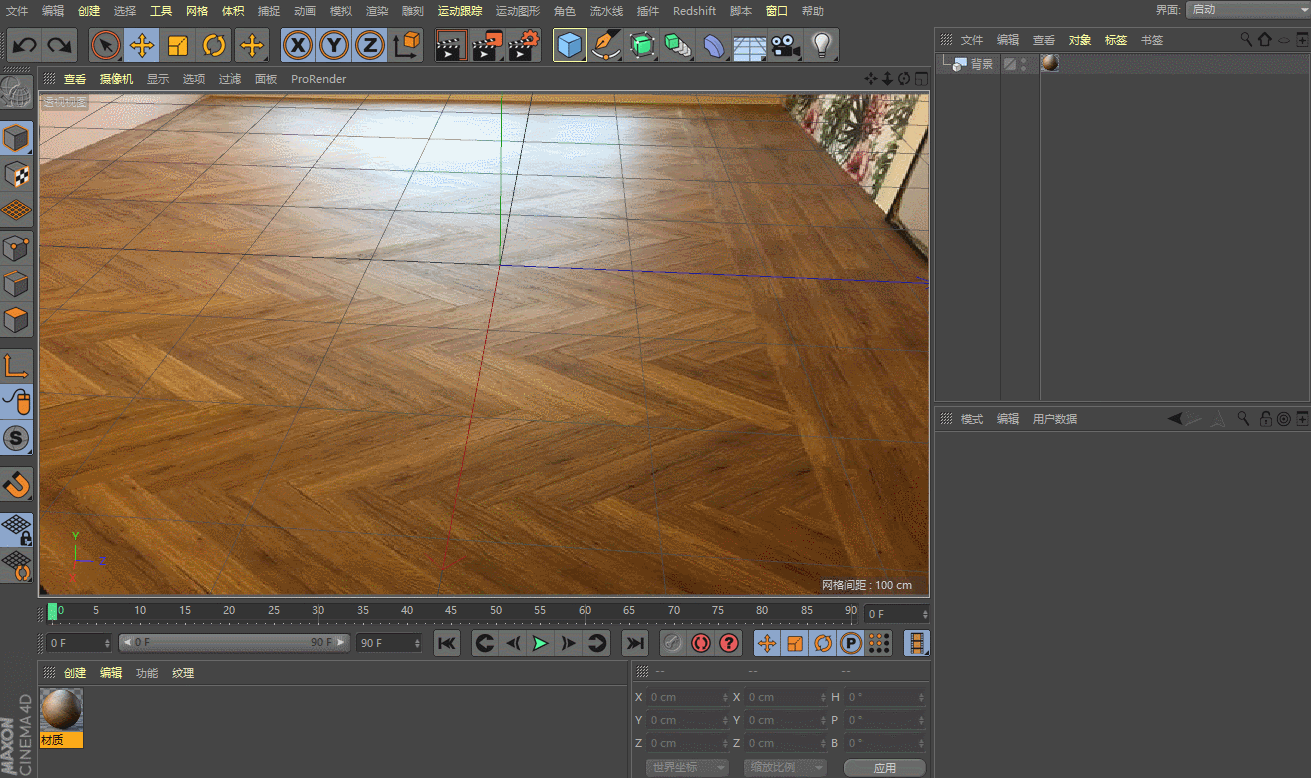Open the Light object icon
This screenshot has width=1311, height=778.
click(x=821, y=45)
